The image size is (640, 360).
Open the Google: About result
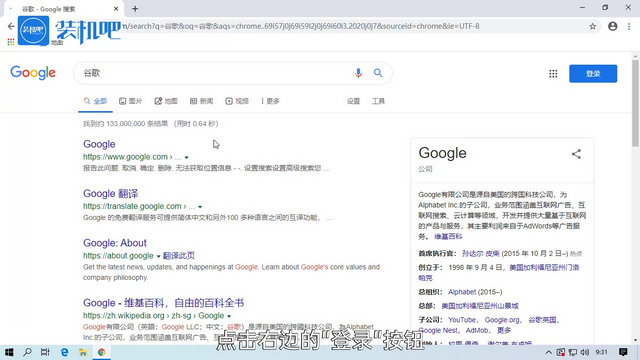point(115,243)
